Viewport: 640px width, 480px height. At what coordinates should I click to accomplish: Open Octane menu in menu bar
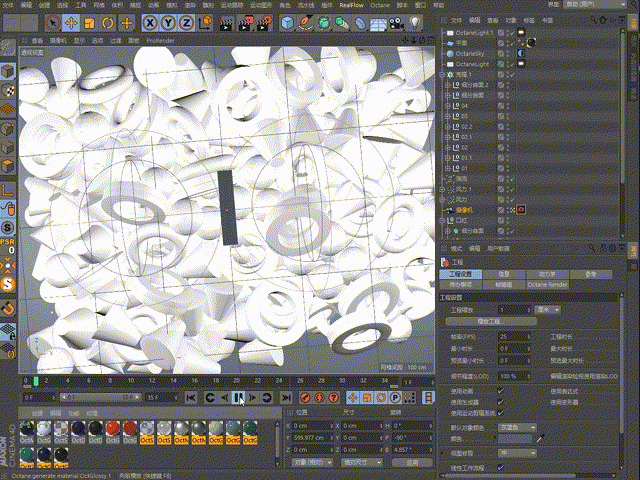pyautogui.click(x=380, y=5)
